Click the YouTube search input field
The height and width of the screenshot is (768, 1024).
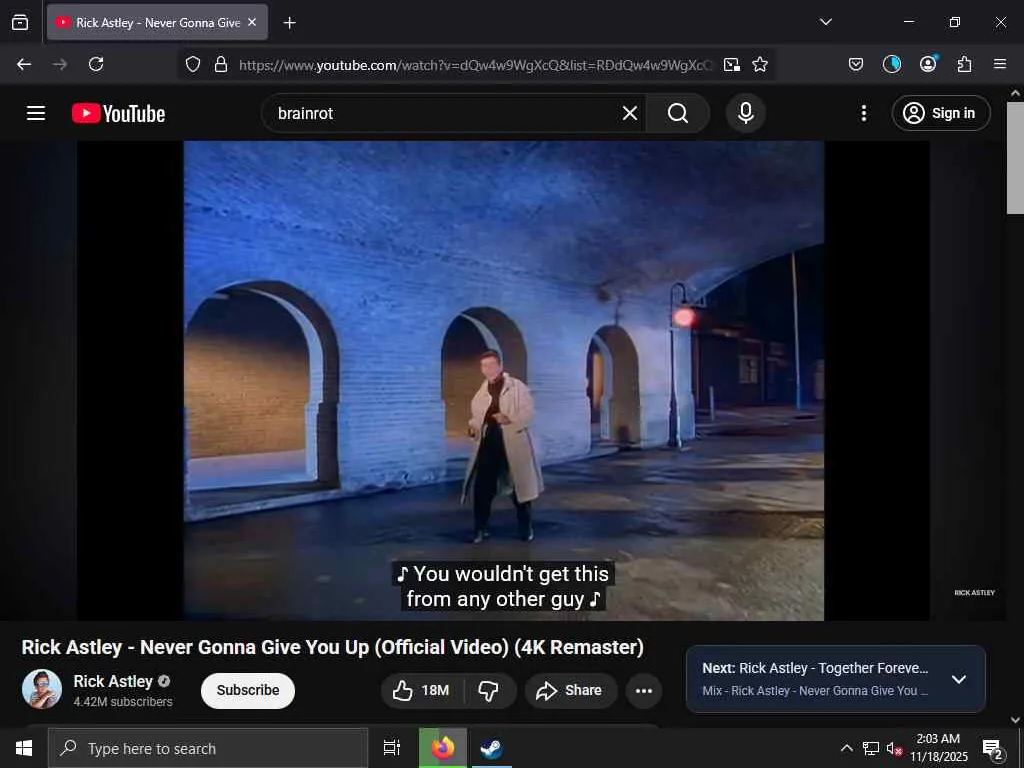(440, 113)
